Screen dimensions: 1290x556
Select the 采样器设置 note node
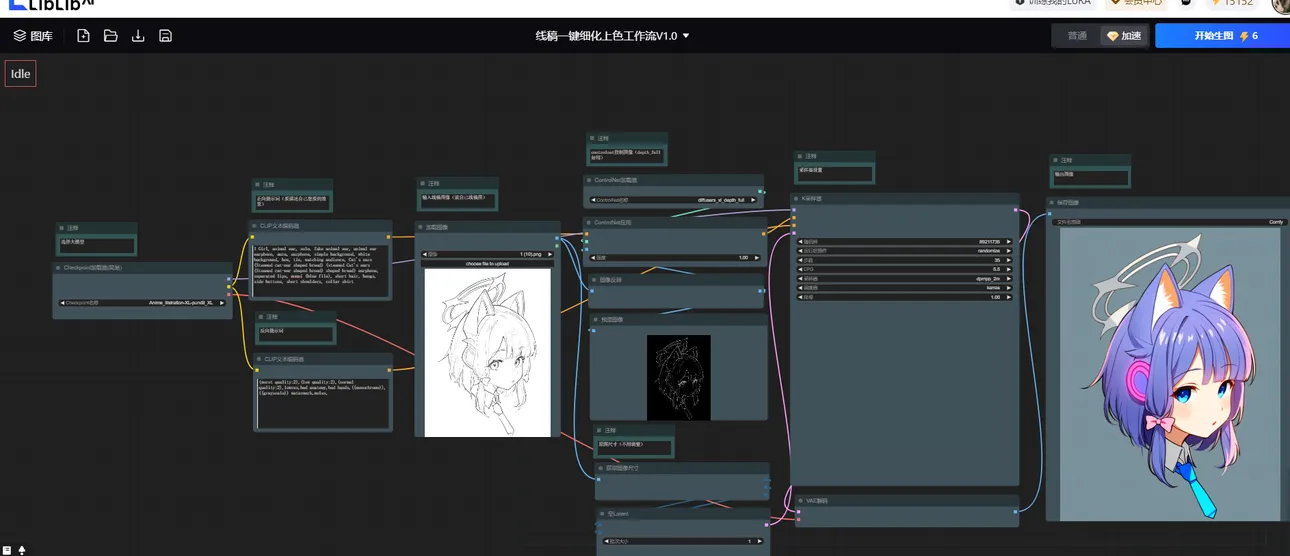tap(835, 167)
